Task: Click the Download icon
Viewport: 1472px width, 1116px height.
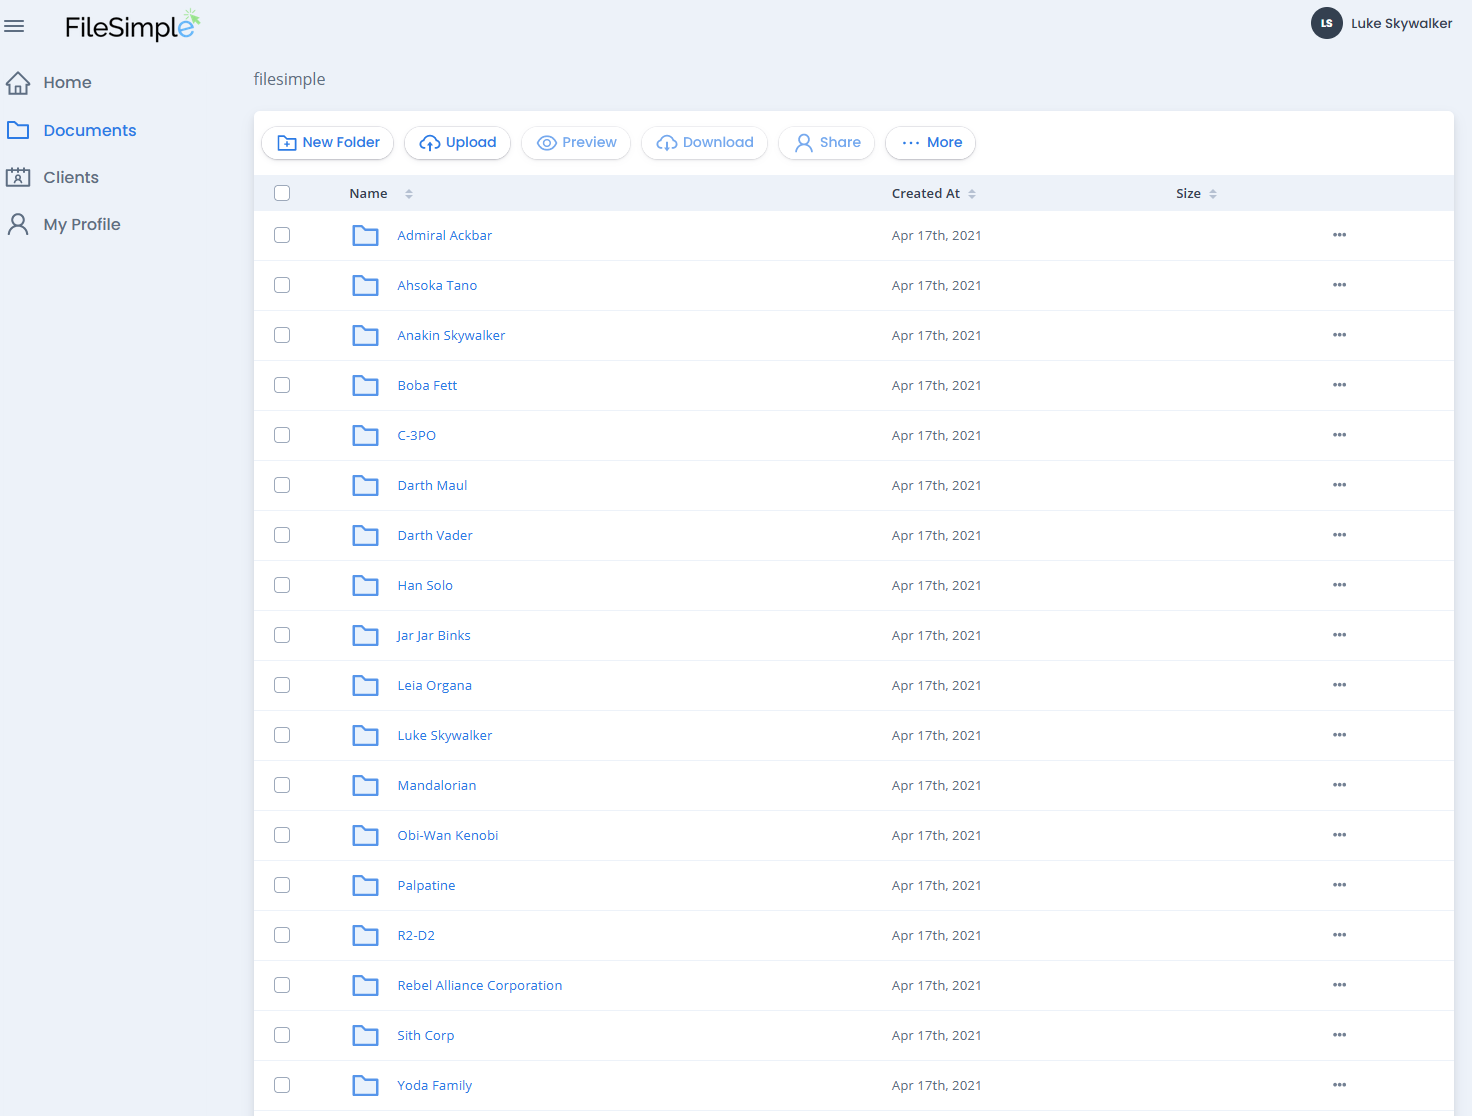Action: tap(666, 143)
